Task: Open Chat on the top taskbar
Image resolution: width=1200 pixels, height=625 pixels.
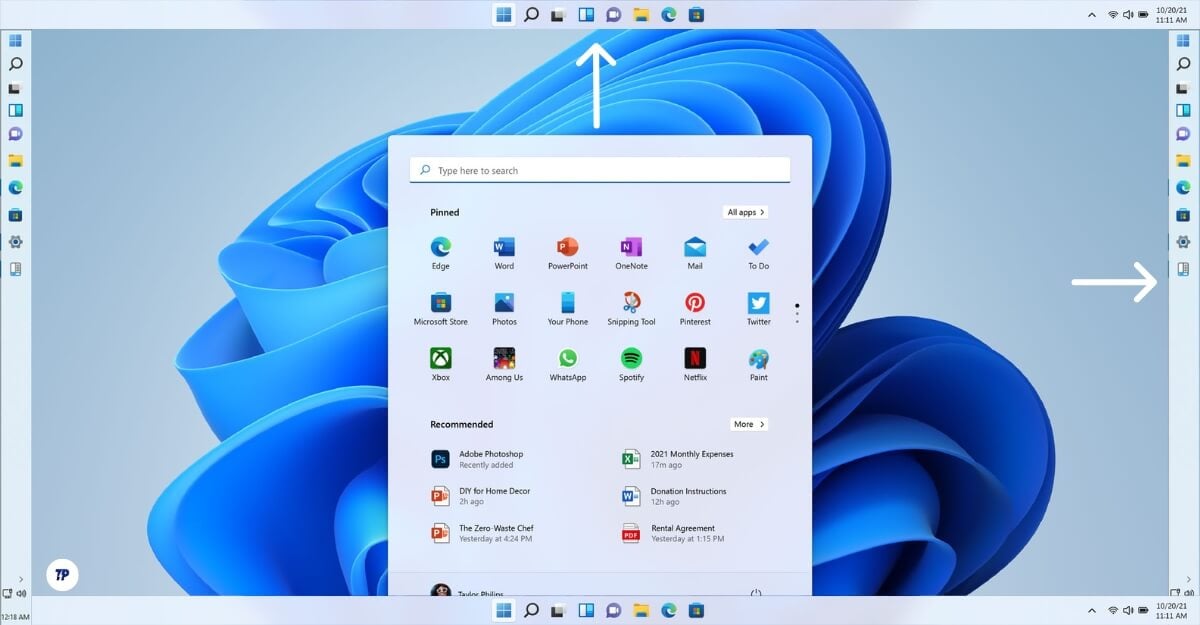Action: click(614, 14)
